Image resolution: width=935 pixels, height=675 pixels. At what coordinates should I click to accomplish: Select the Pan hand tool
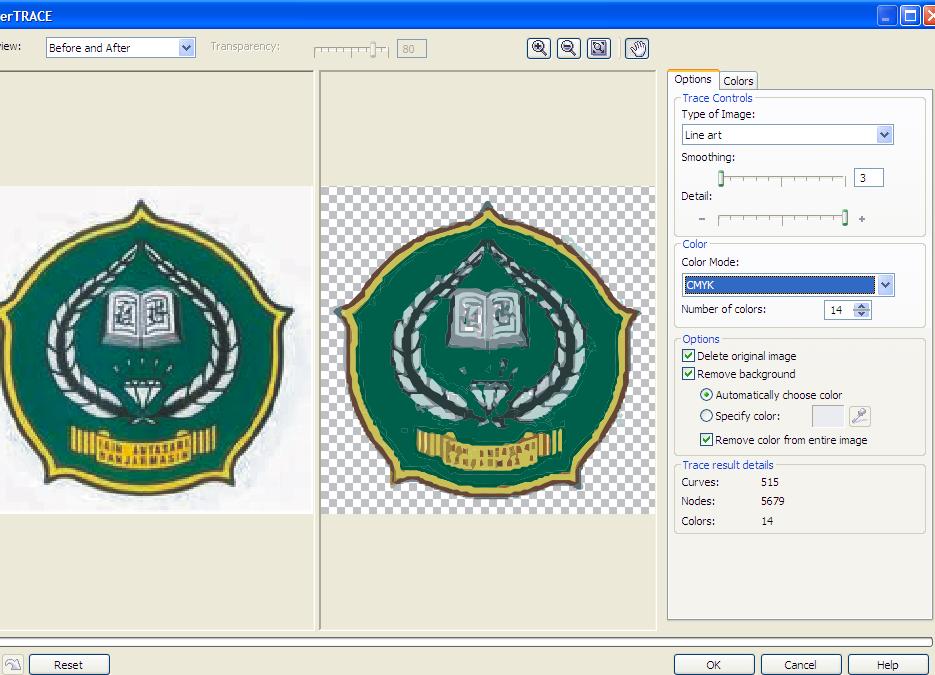coord(637,48)
